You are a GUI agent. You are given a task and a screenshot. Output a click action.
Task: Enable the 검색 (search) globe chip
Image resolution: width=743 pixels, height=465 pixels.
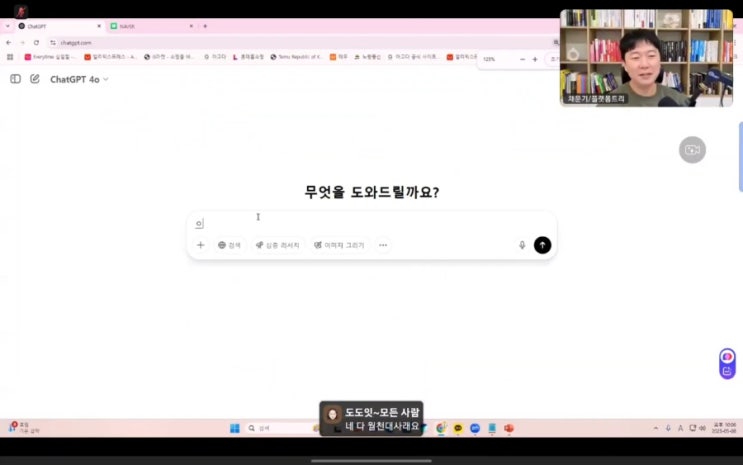[229, 245]
